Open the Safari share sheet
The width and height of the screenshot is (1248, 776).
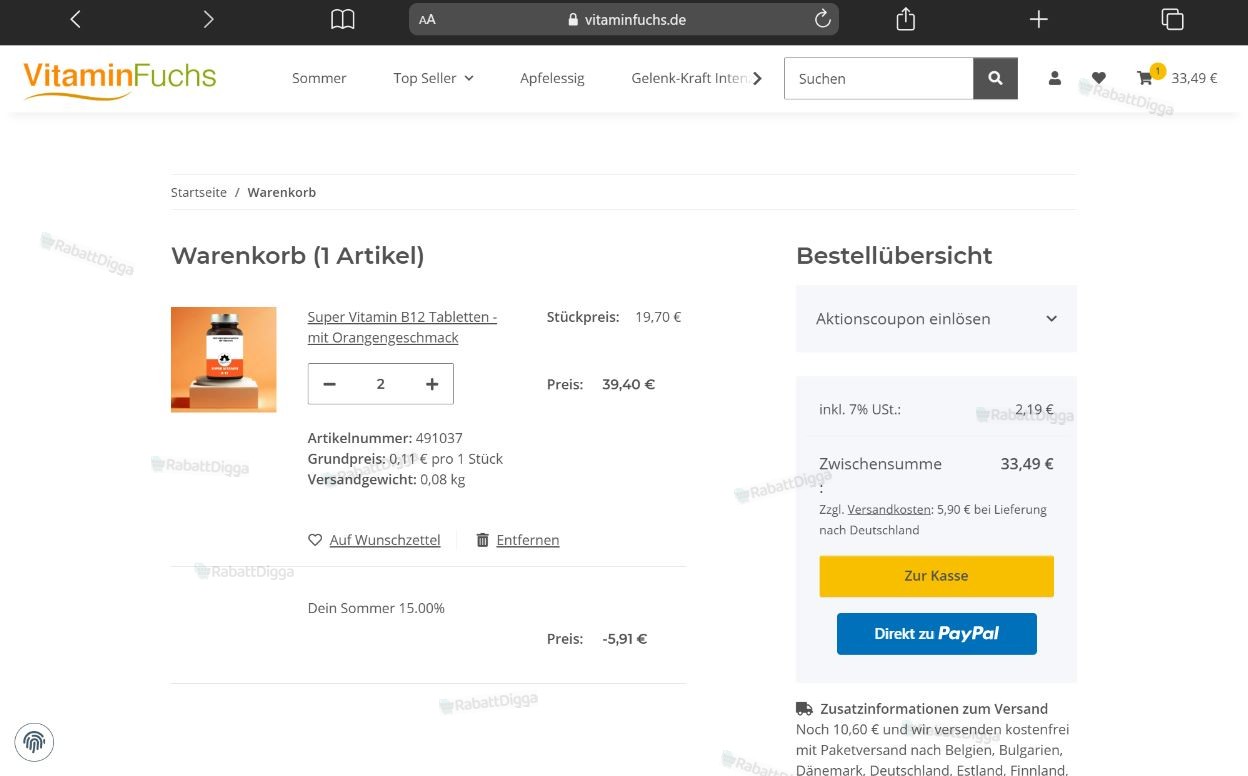(x=906, y=19)
